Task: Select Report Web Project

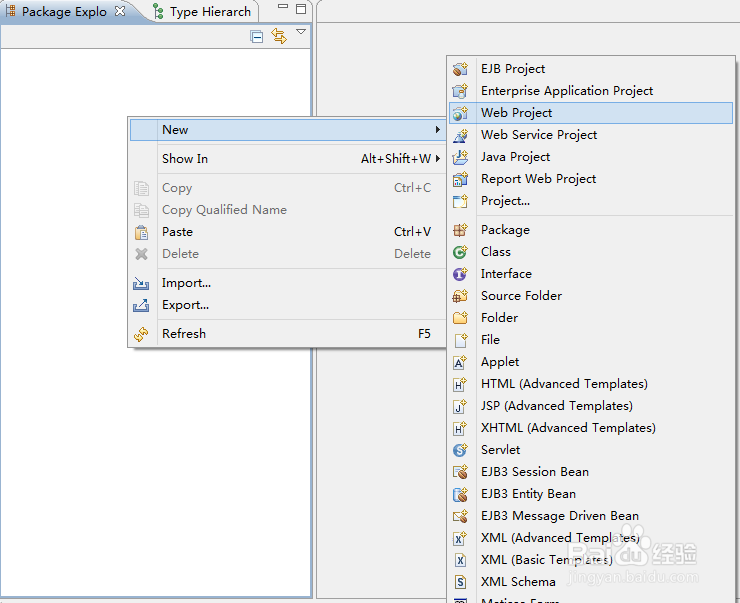Action: (591, 179)
